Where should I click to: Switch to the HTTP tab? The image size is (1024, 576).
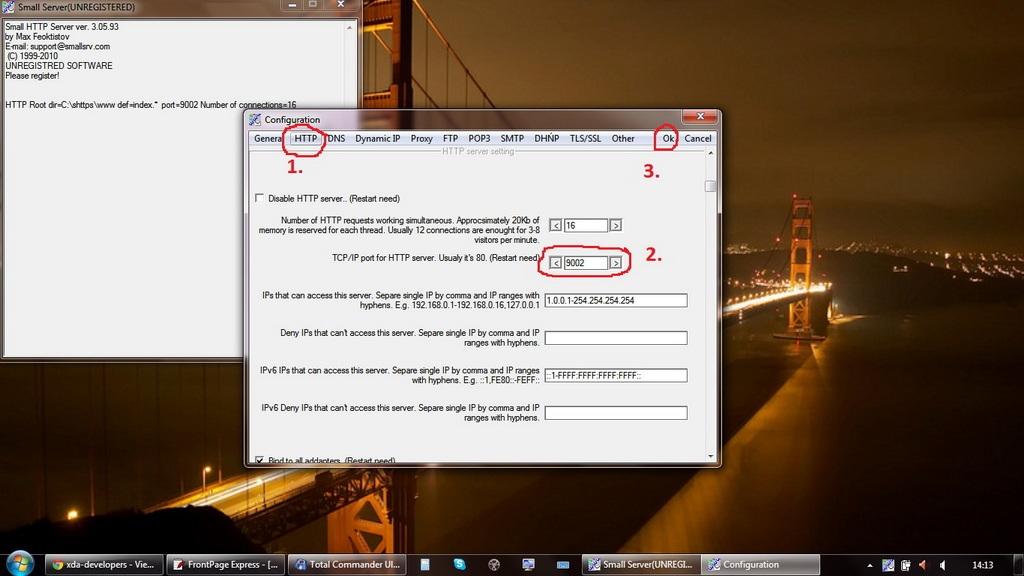(305, 138)
